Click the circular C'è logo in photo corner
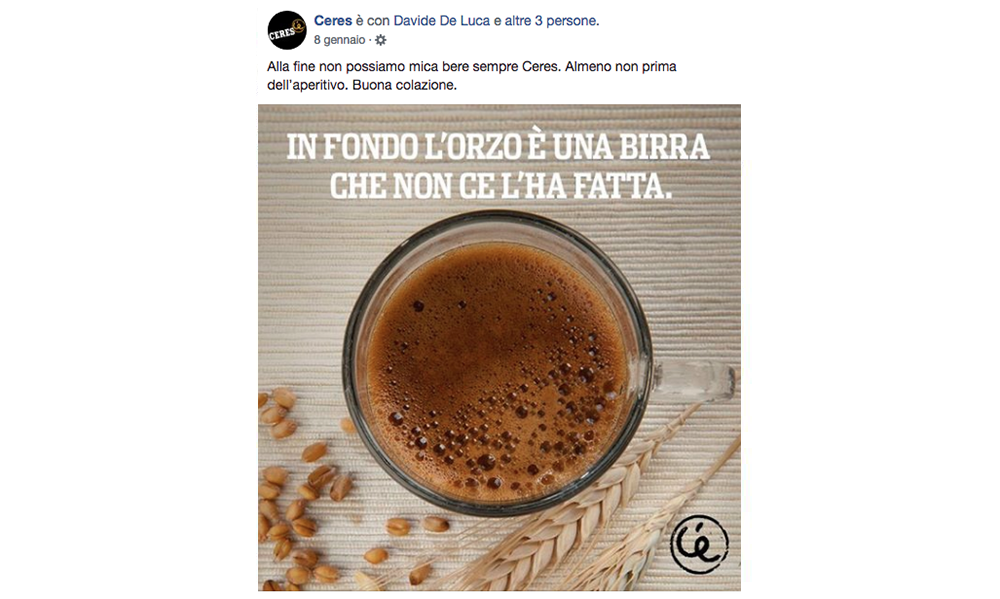The width and height of the screenshot is (1000, 599). [699, 544]
